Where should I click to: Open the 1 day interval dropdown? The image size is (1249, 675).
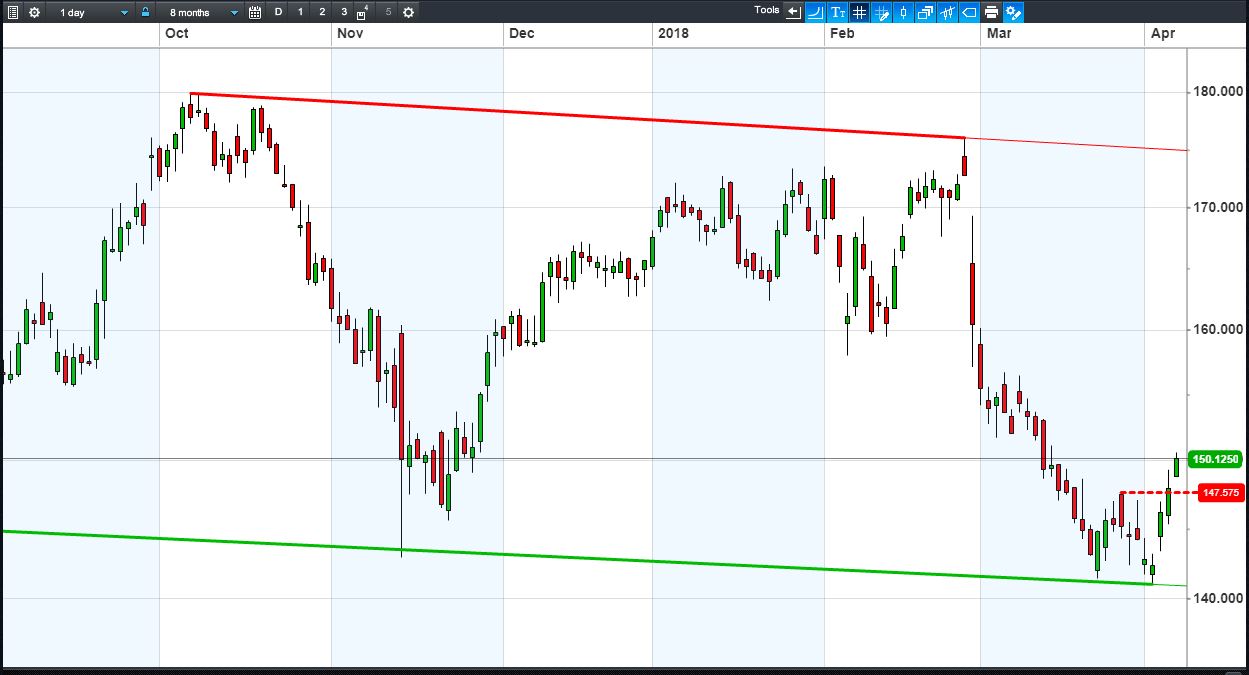[x=92, y=12]
